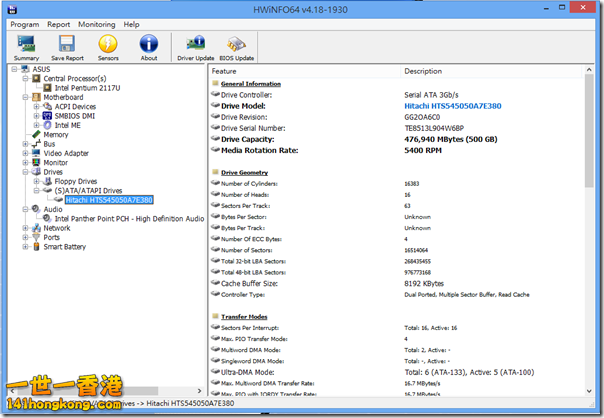Expand the Floppy Drives node

(37, 181)
